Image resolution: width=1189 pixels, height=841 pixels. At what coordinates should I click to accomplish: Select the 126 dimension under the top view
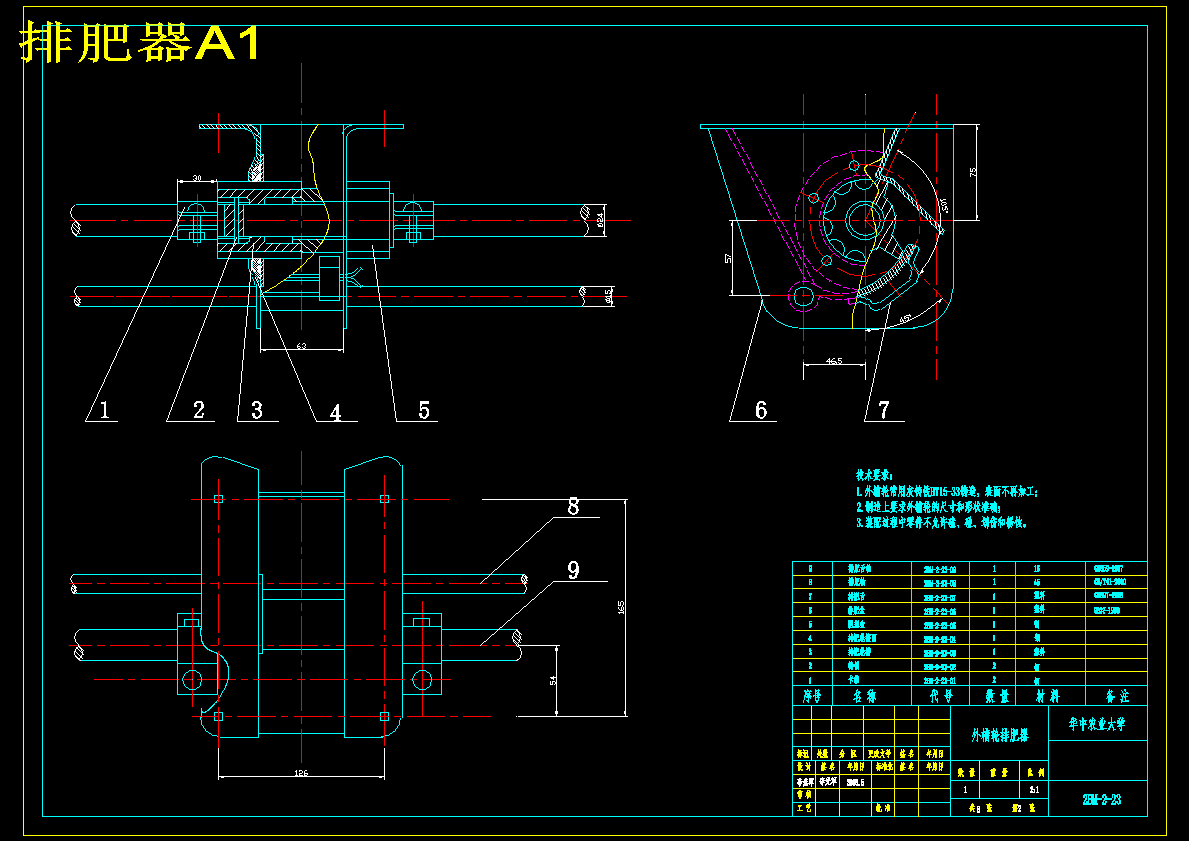tap(302, 773)
